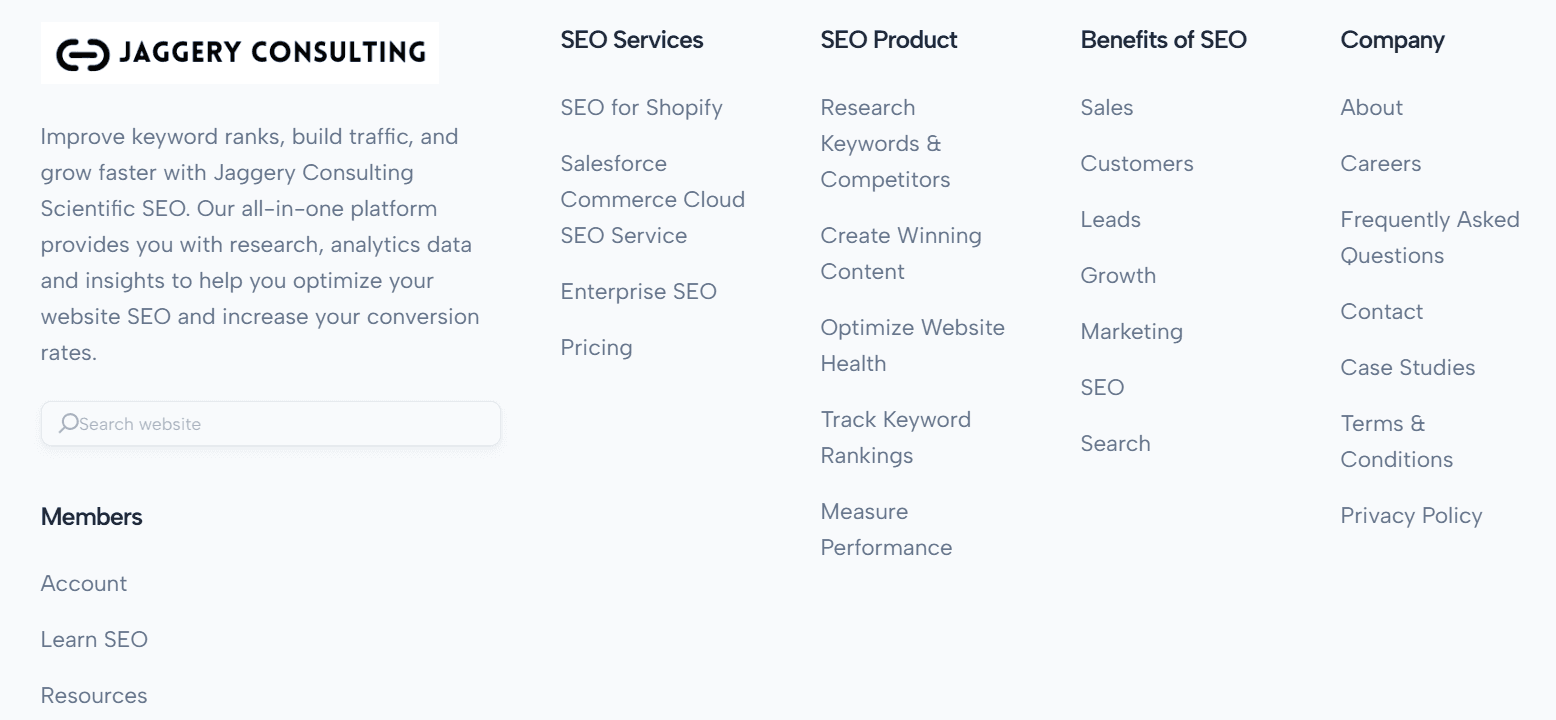
Task: Select Create Winning Content
Action: (900, 253)
